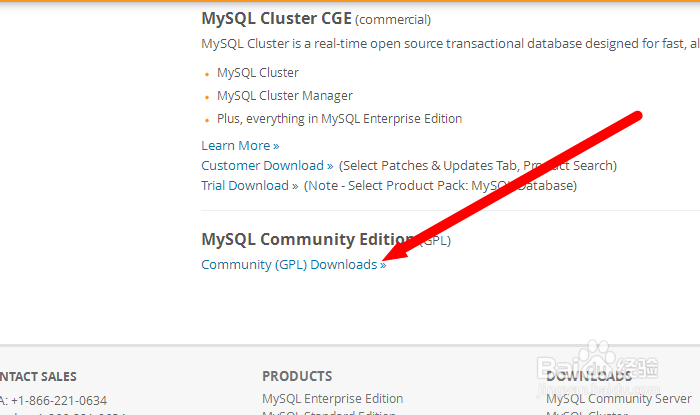Click the orange bullet beside MySQL Cluster
Viewport: 700px width, 415px height.
(x=207, y=74)
